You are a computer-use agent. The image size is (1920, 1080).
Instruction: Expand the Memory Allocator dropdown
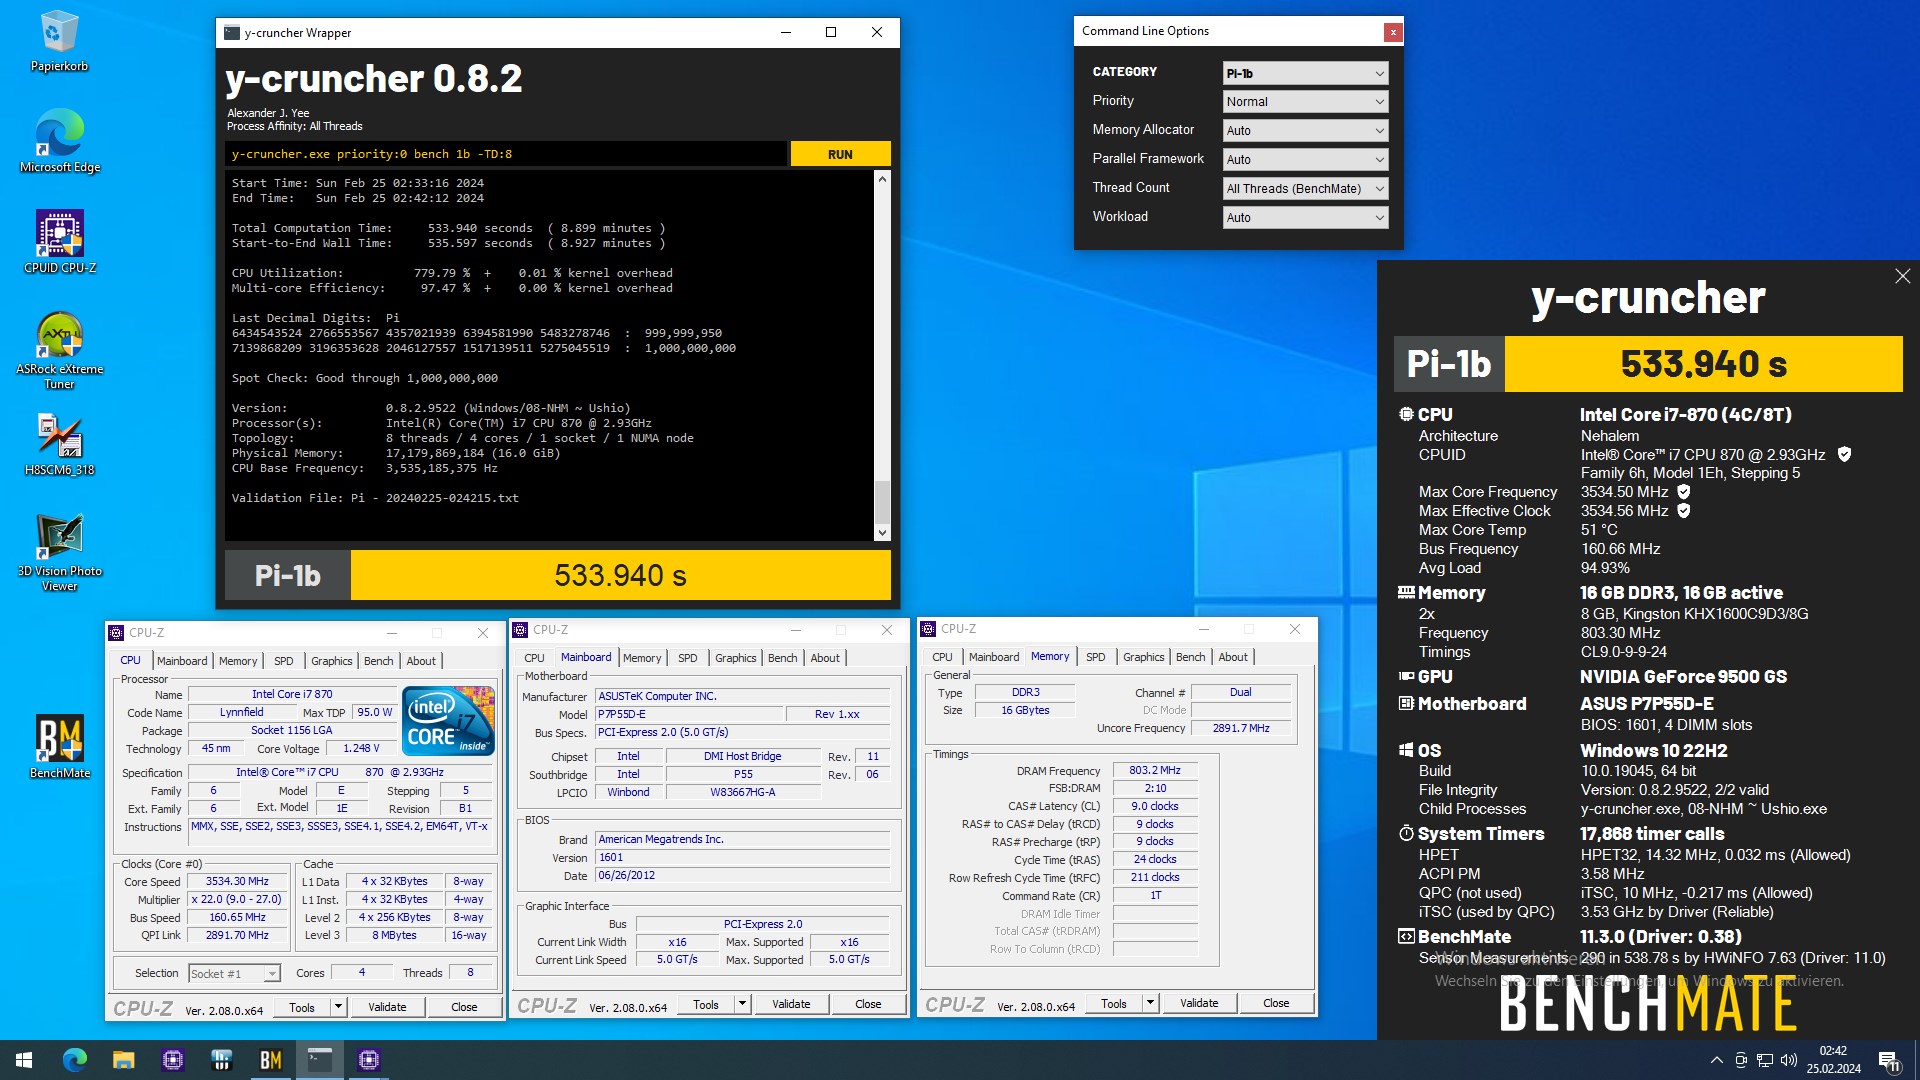(1305, 131)
